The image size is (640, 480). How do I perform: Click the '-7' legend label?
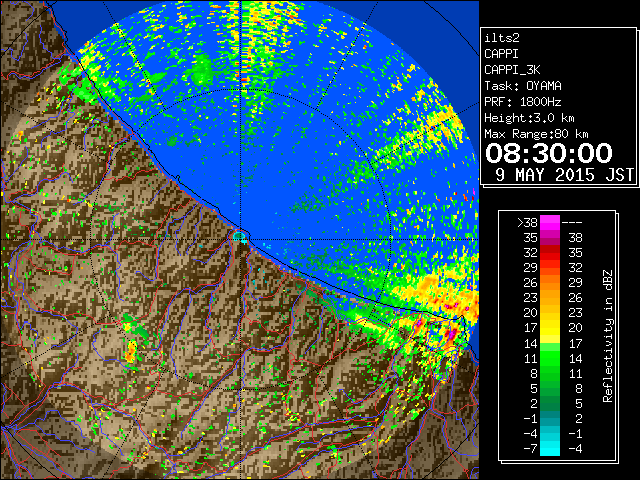click(530, 449)
